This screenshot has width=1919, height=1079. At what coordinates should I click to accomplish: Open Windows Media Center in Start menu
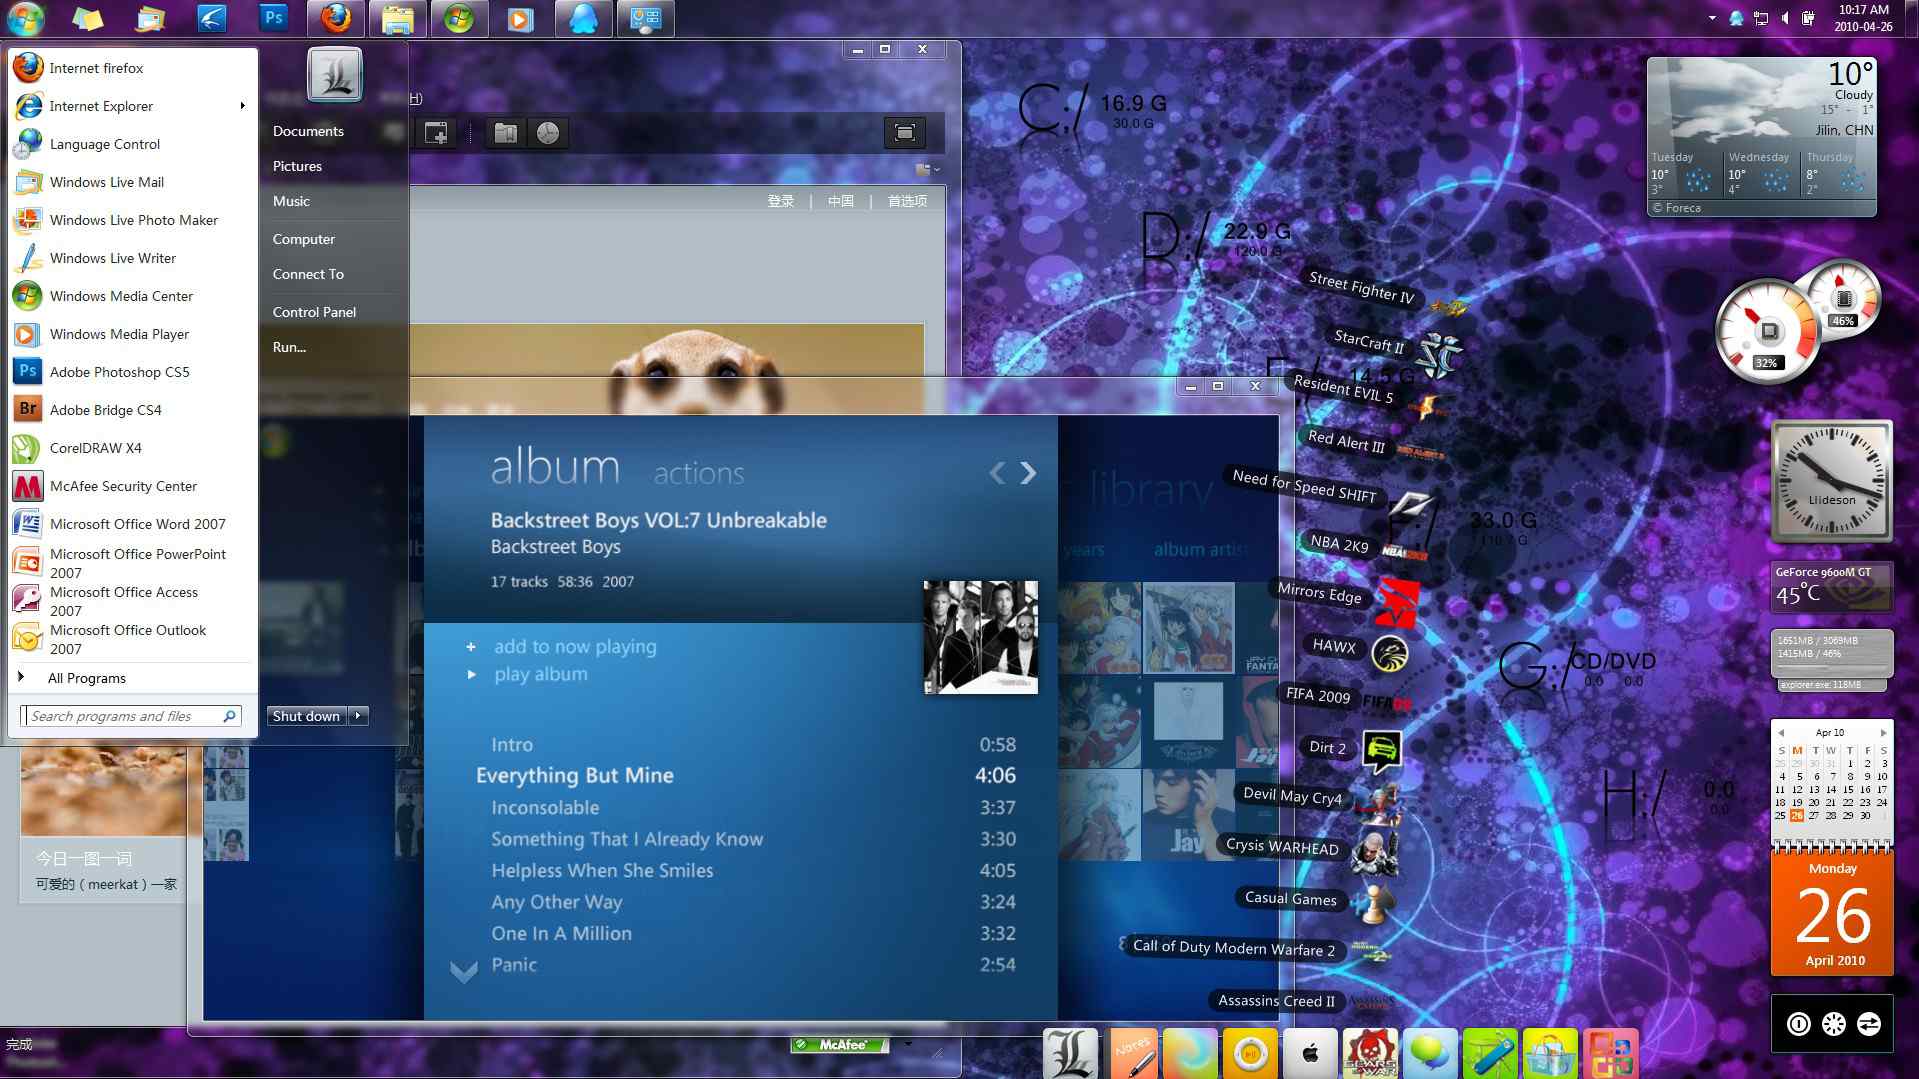point(132,296)
